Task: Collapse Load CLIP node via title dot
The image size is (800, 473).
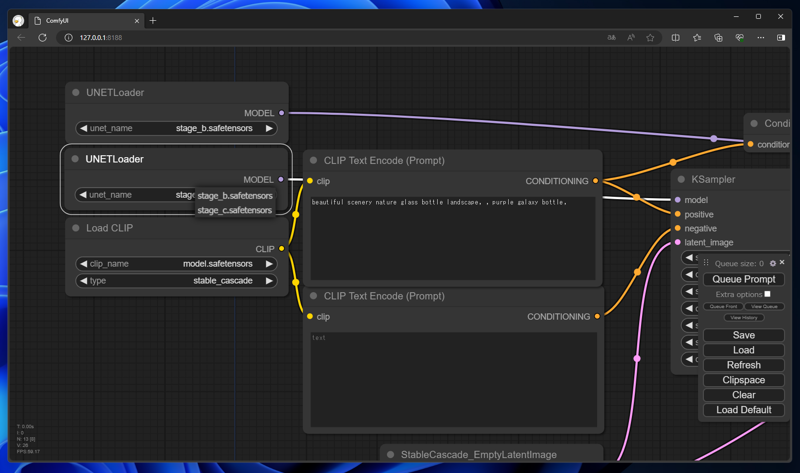Action: tap(76, 228)
